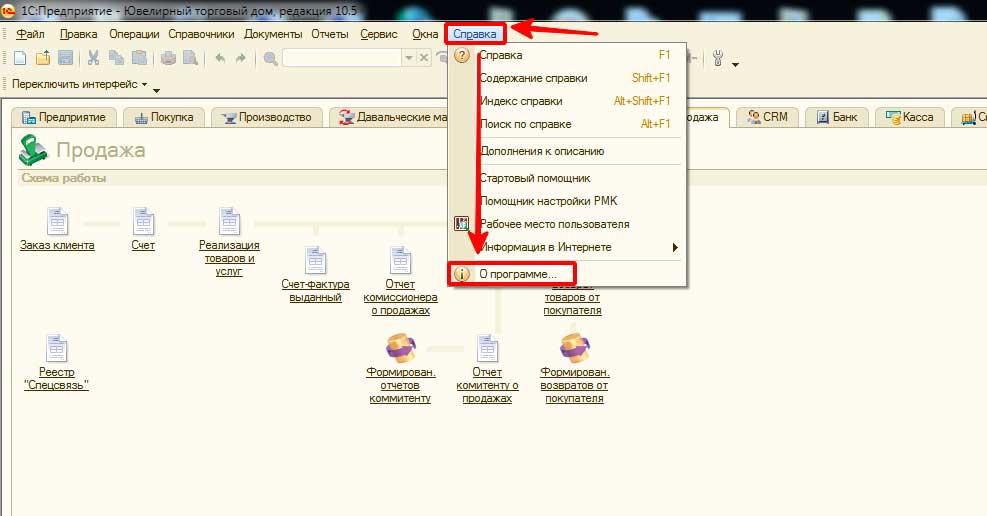Image resolution: width=987 pixels, height=516 pixels.
Task: Click the Формирован. возвратов от покупателя icon
Action: point(575,349)
